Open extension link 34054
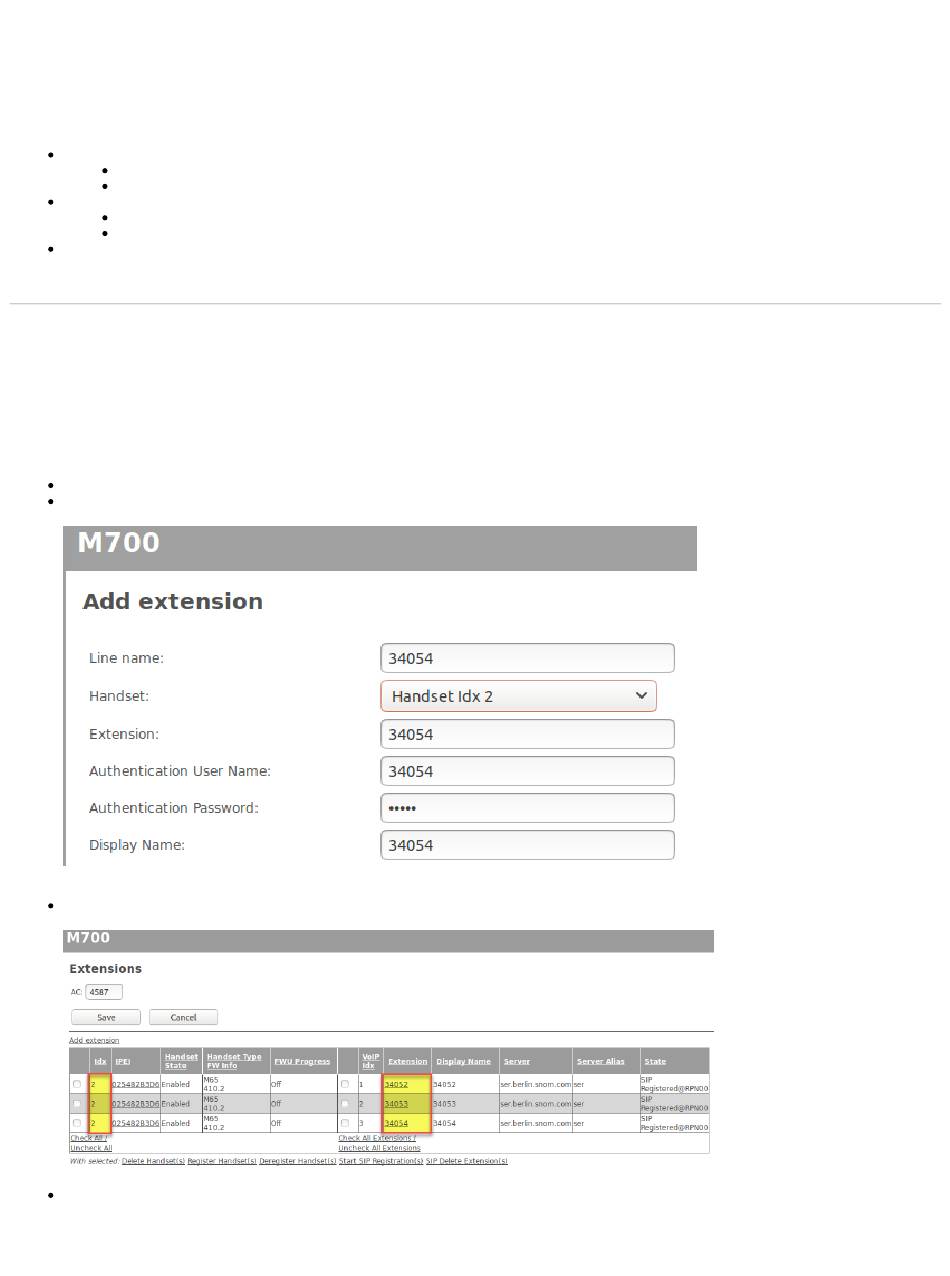The image size is (950, 1276). [x=396, y=1123]
